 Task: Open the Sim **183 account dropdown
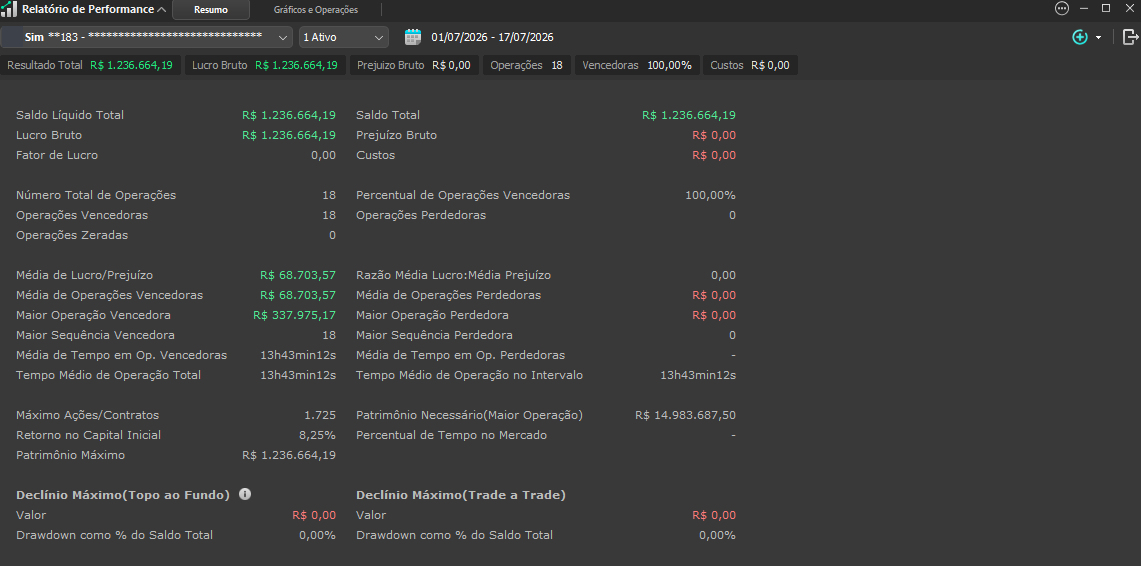(x=148, y=37)
